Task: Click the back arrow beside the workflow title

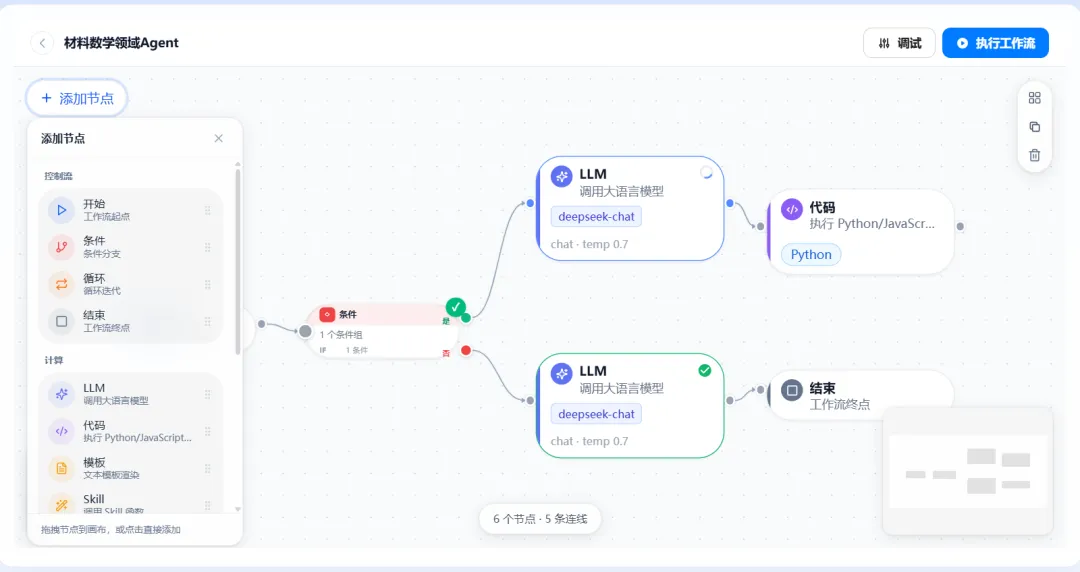Action: click(x=42, y=43)
